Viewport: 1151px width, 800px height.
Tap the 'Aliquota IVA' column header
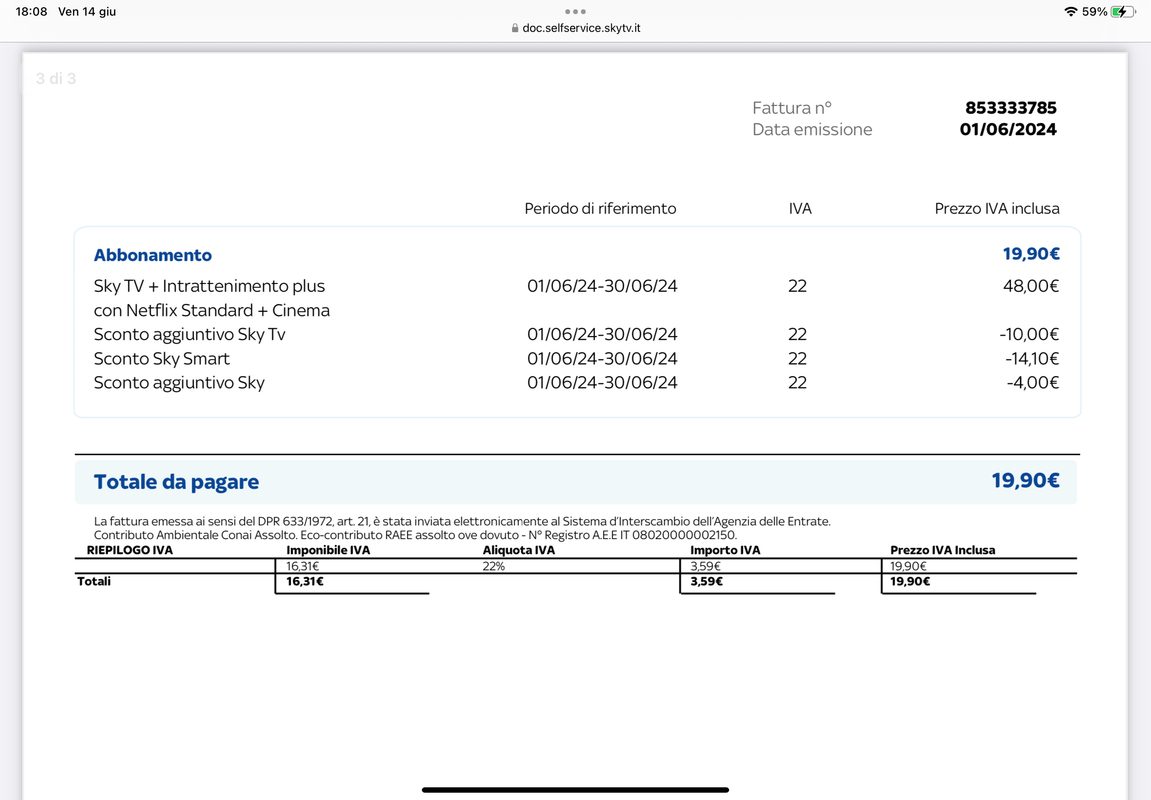(x=519, y=550)
